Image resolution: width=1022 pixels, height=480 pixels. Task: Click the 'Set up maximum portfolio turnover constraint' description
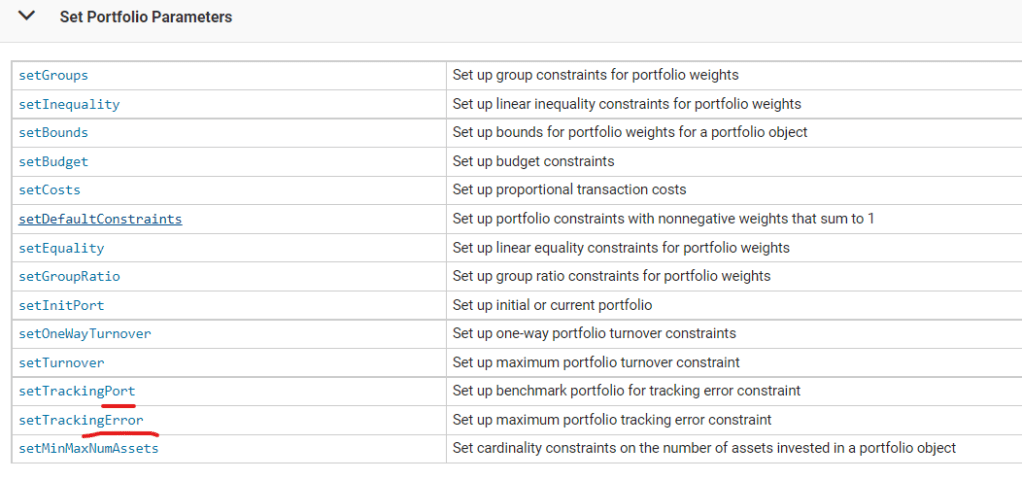tap(596, 363)
